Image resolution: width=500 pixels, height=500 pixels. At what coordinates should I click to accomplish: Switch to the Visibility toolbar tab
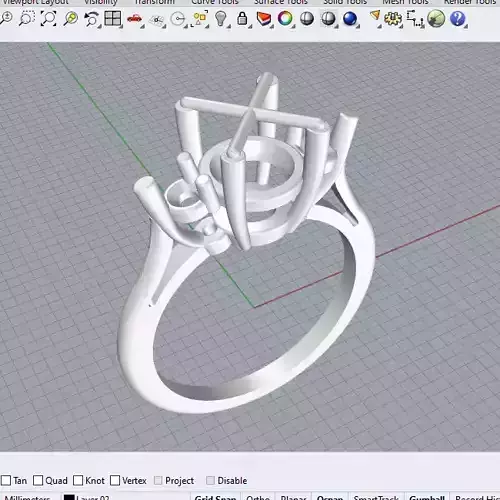coord(100,2)
